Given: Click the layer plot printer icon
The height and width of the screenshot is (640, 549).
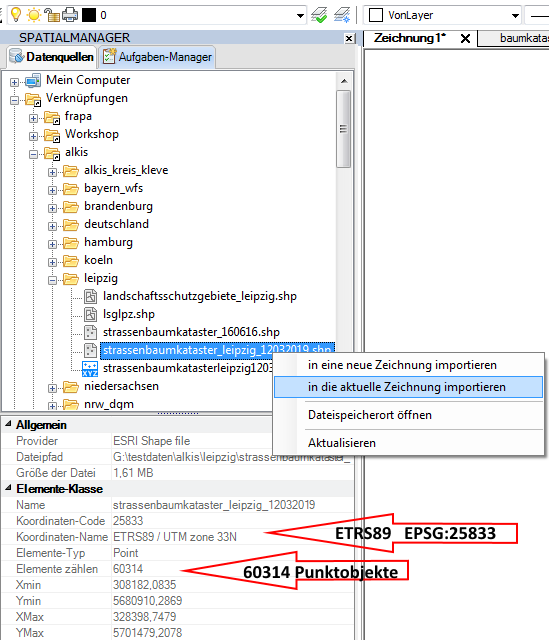Looking at the screenshot, I should point(70,15).
